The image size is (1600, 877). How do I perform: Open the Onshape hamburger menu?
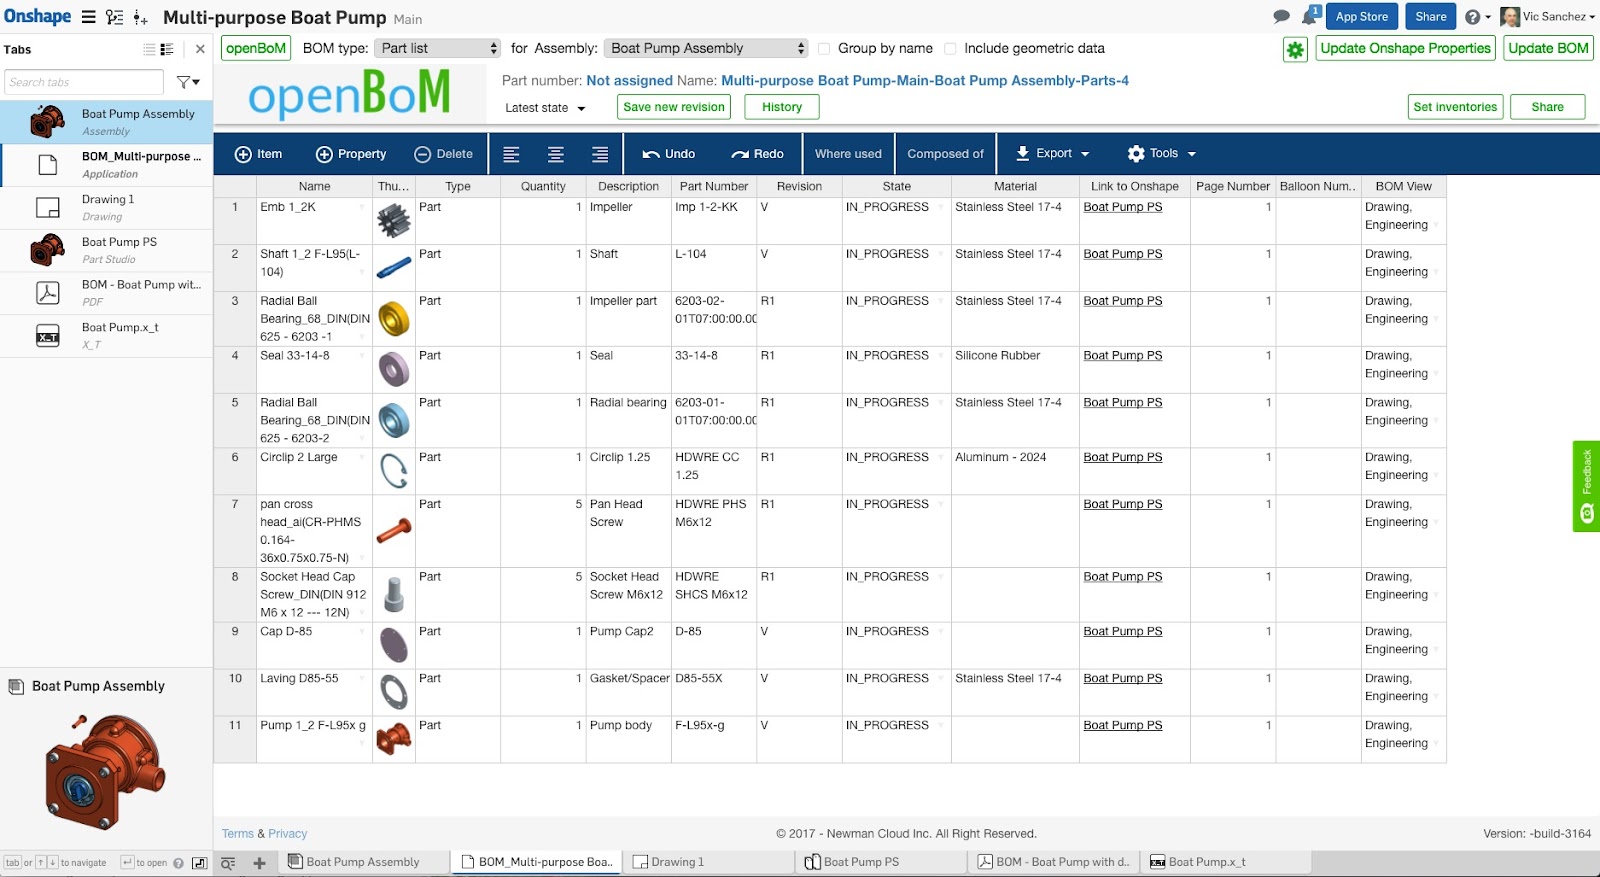(89, 17)
